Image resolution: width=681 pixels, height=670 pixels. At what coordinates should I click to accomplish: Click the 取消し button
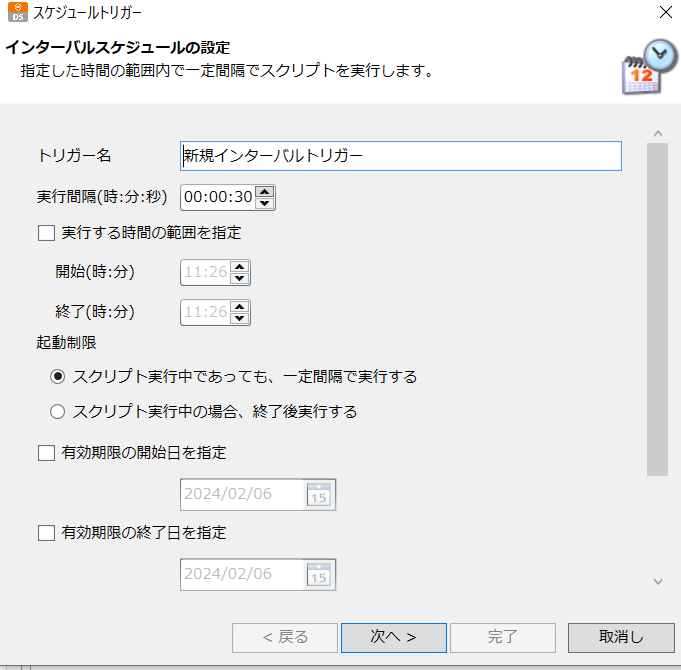(621, 637)
